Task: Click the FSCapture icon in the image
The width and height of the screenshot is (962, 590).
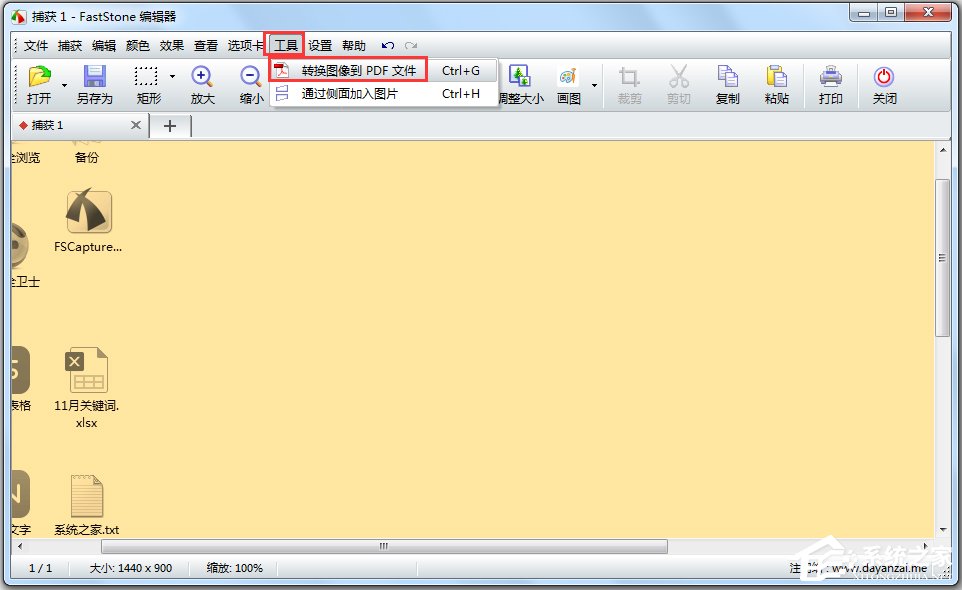Action: 89,210
